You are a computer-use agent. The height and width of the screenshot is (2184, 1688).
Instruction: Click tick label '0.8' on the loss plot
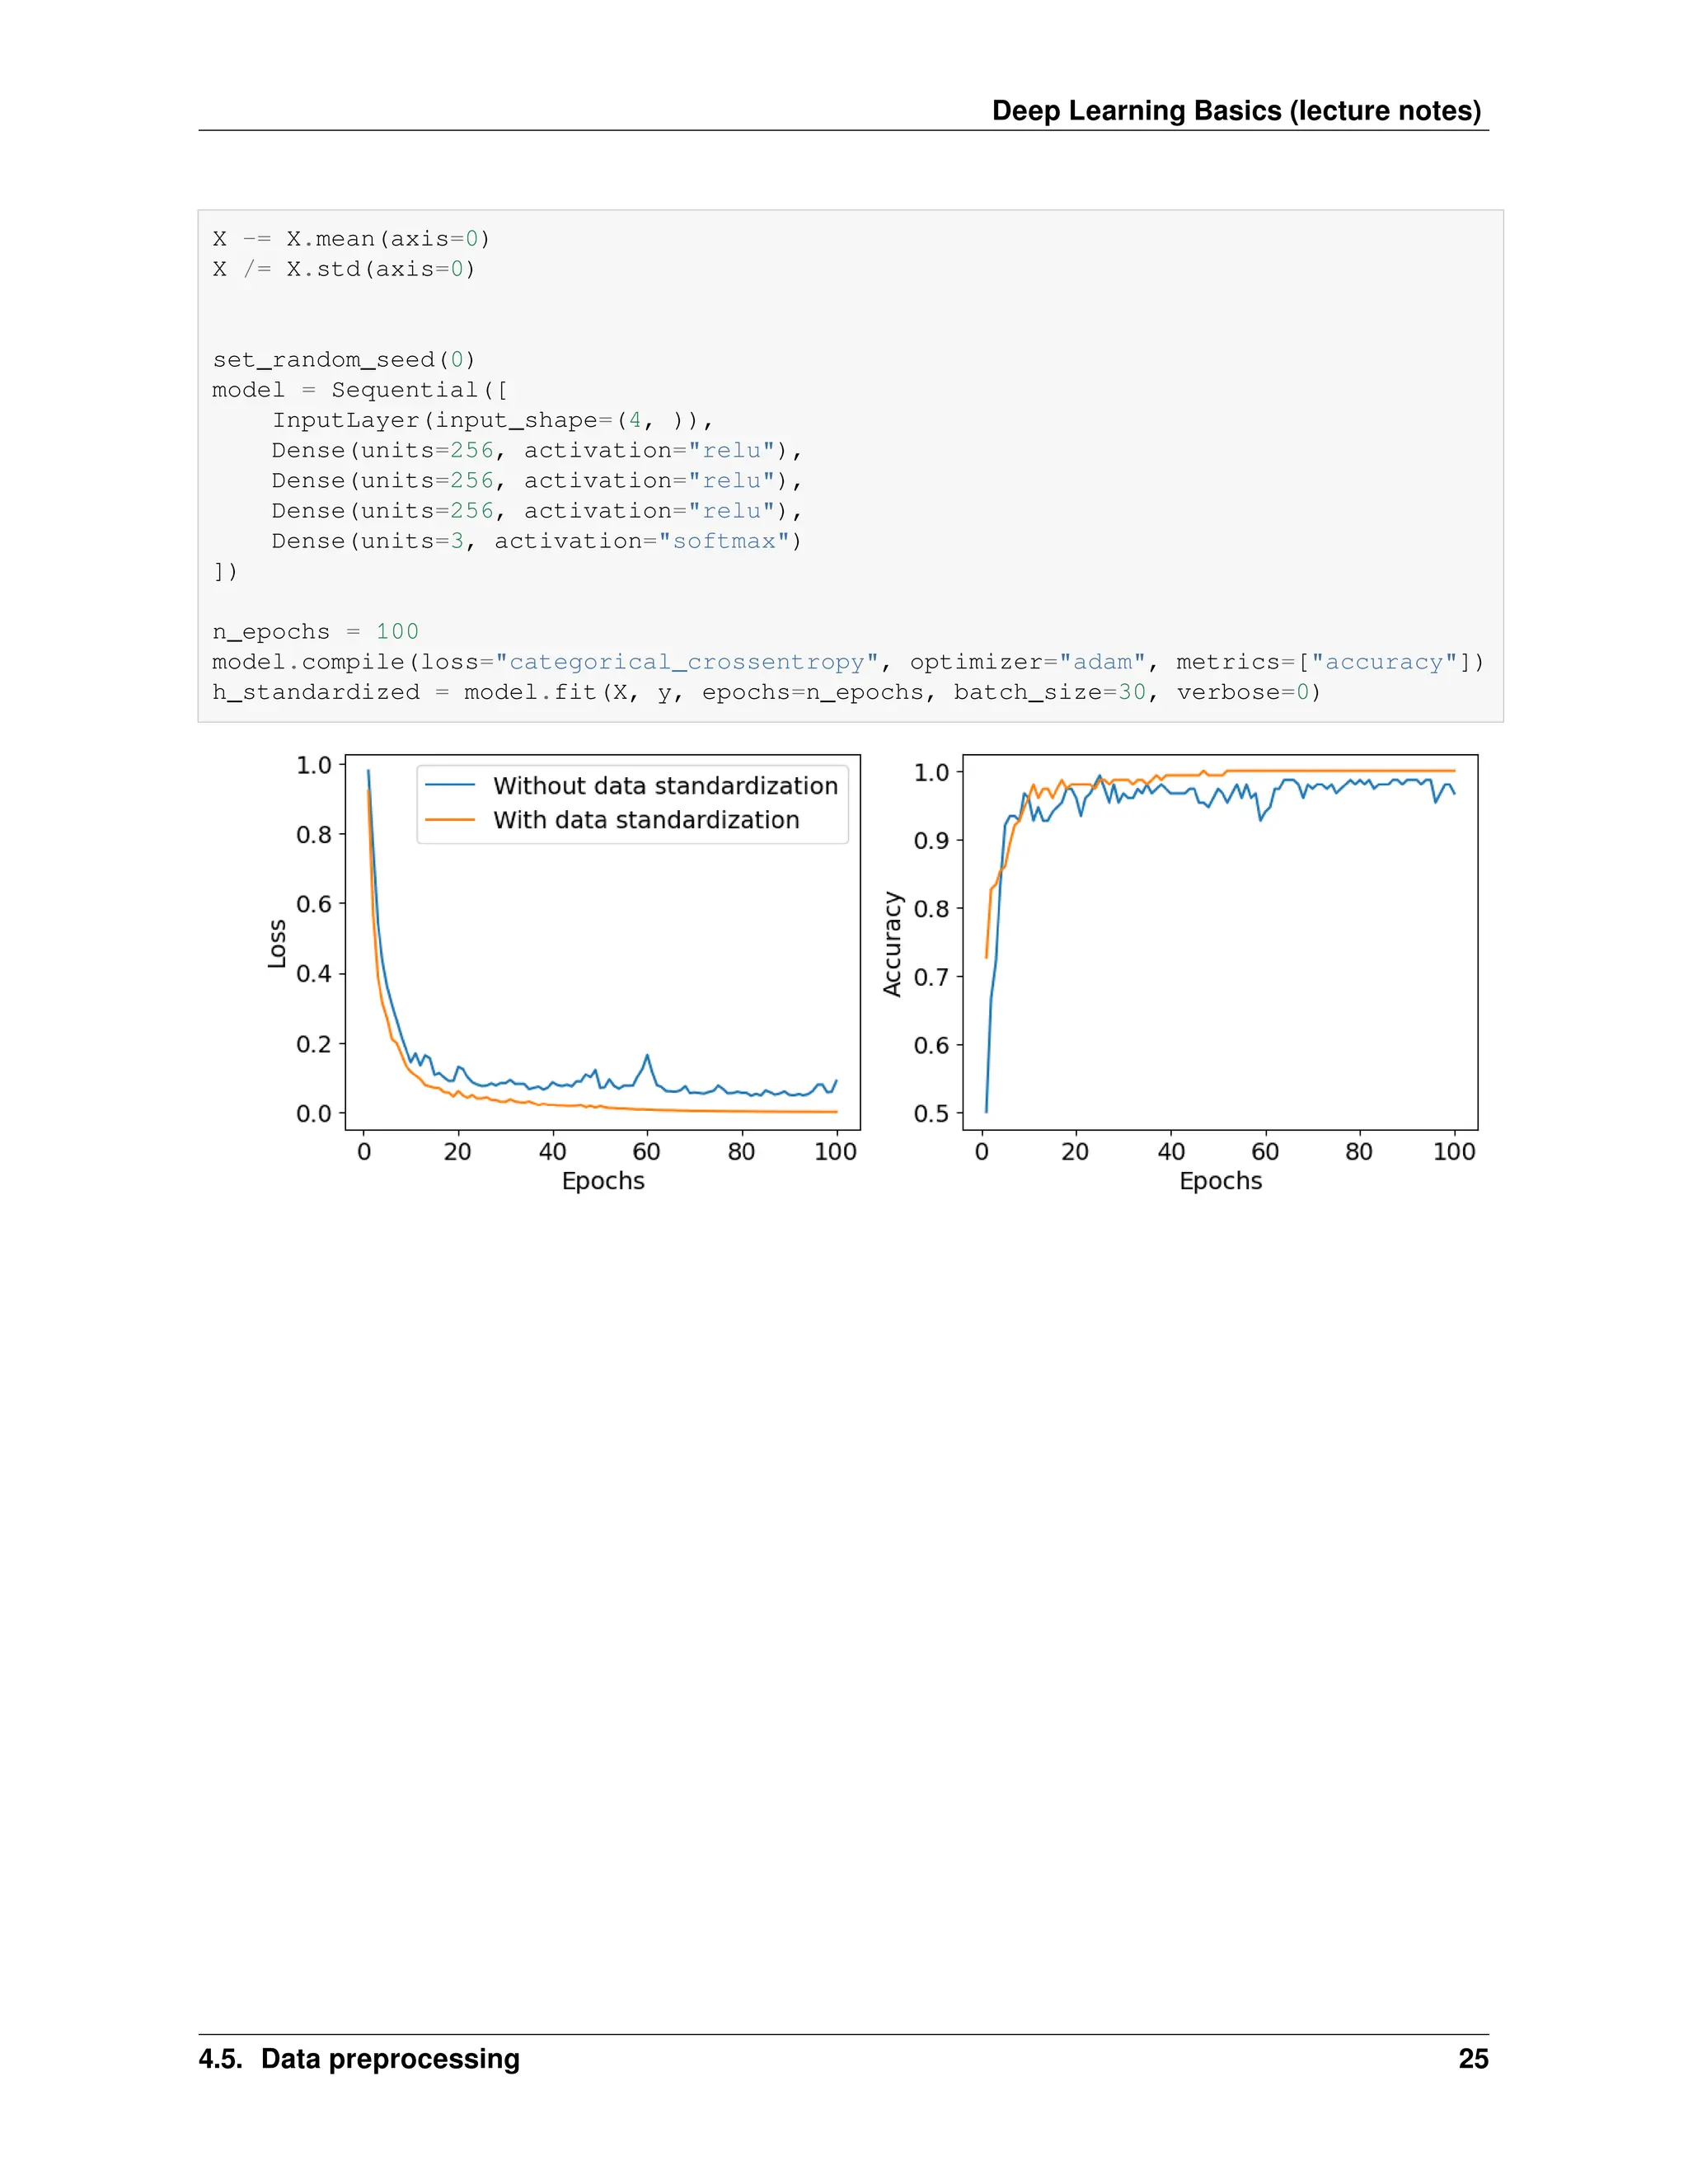[313, 834]
